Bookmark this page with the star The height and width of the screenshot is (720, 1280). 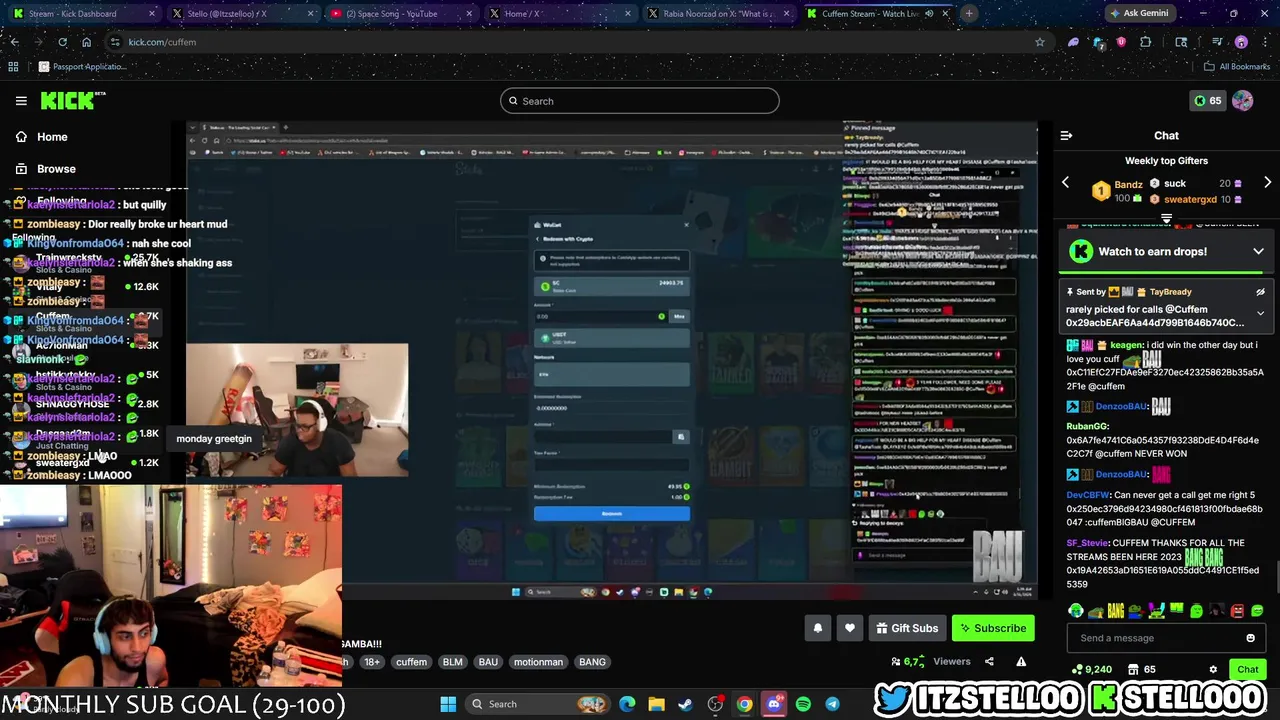tap(1040, 42)
